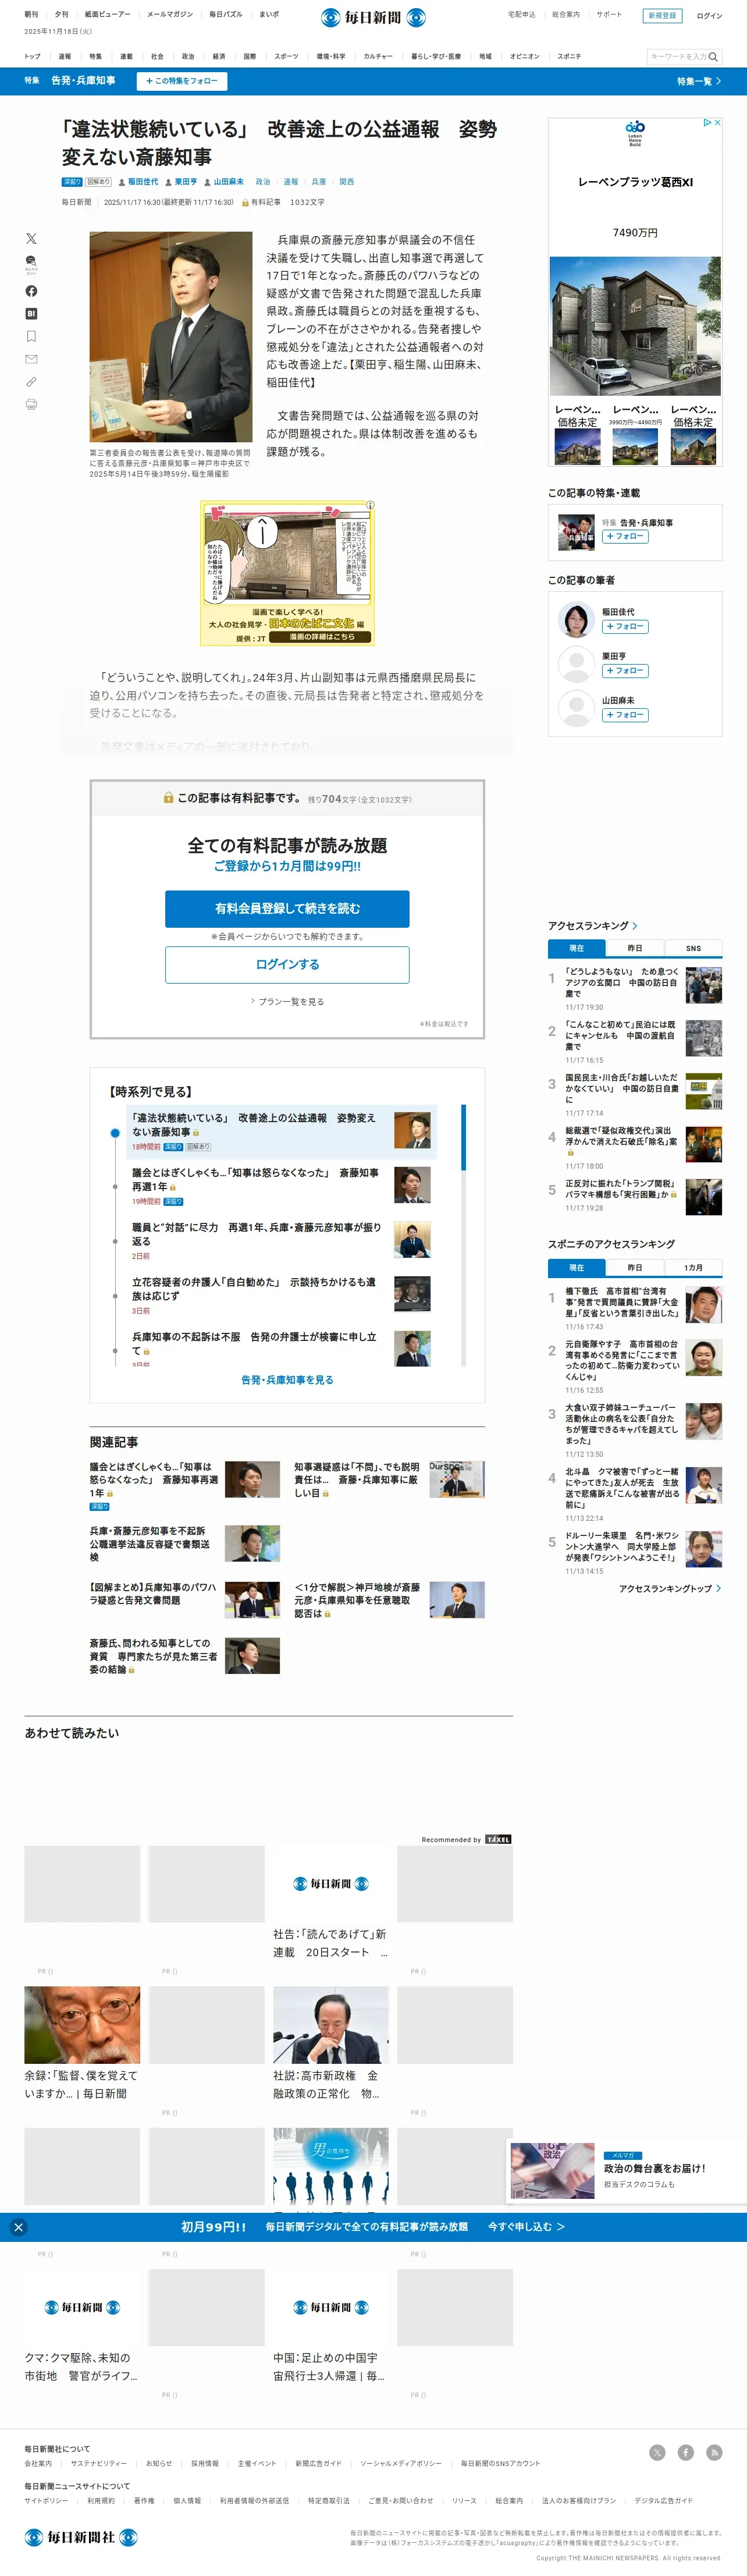Viewport: 747px width, 2576px height.
Task: Click search magnifier icon in header
Action: [x=713, y=57]
